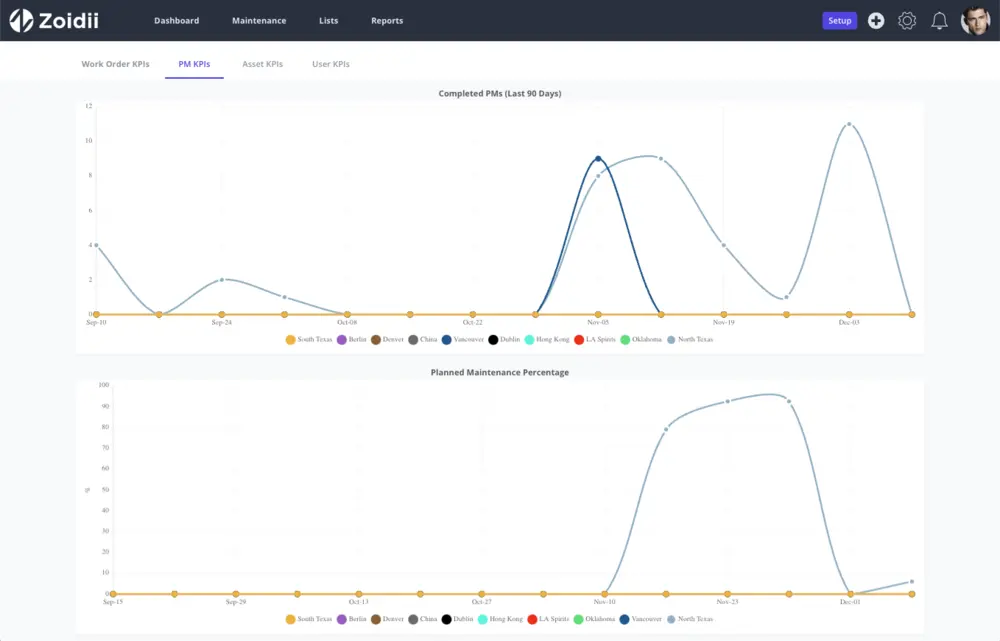Switch to User KPIs tab

[x=330, y=64]
